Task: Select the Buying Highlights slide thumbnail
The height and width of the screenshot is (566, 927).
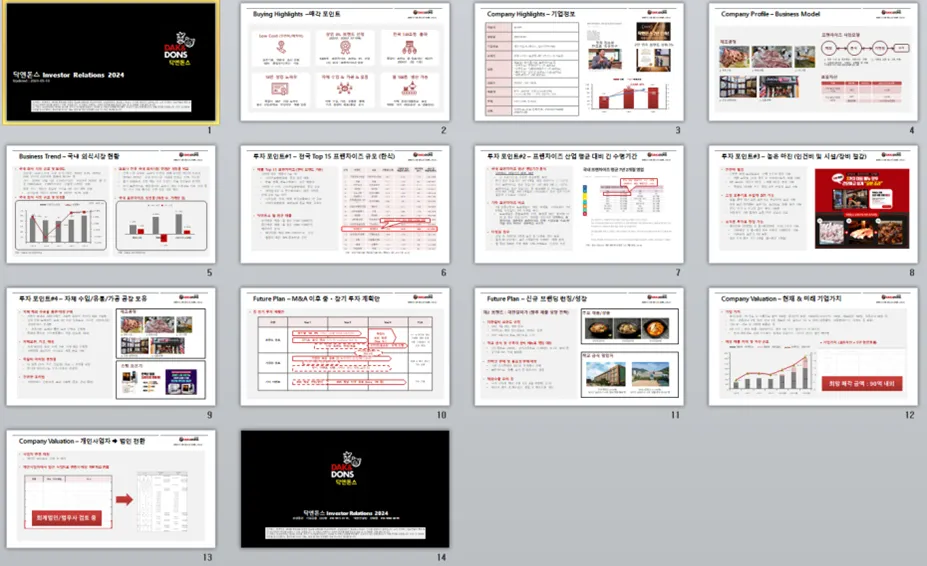Action: tap(345, 62)
